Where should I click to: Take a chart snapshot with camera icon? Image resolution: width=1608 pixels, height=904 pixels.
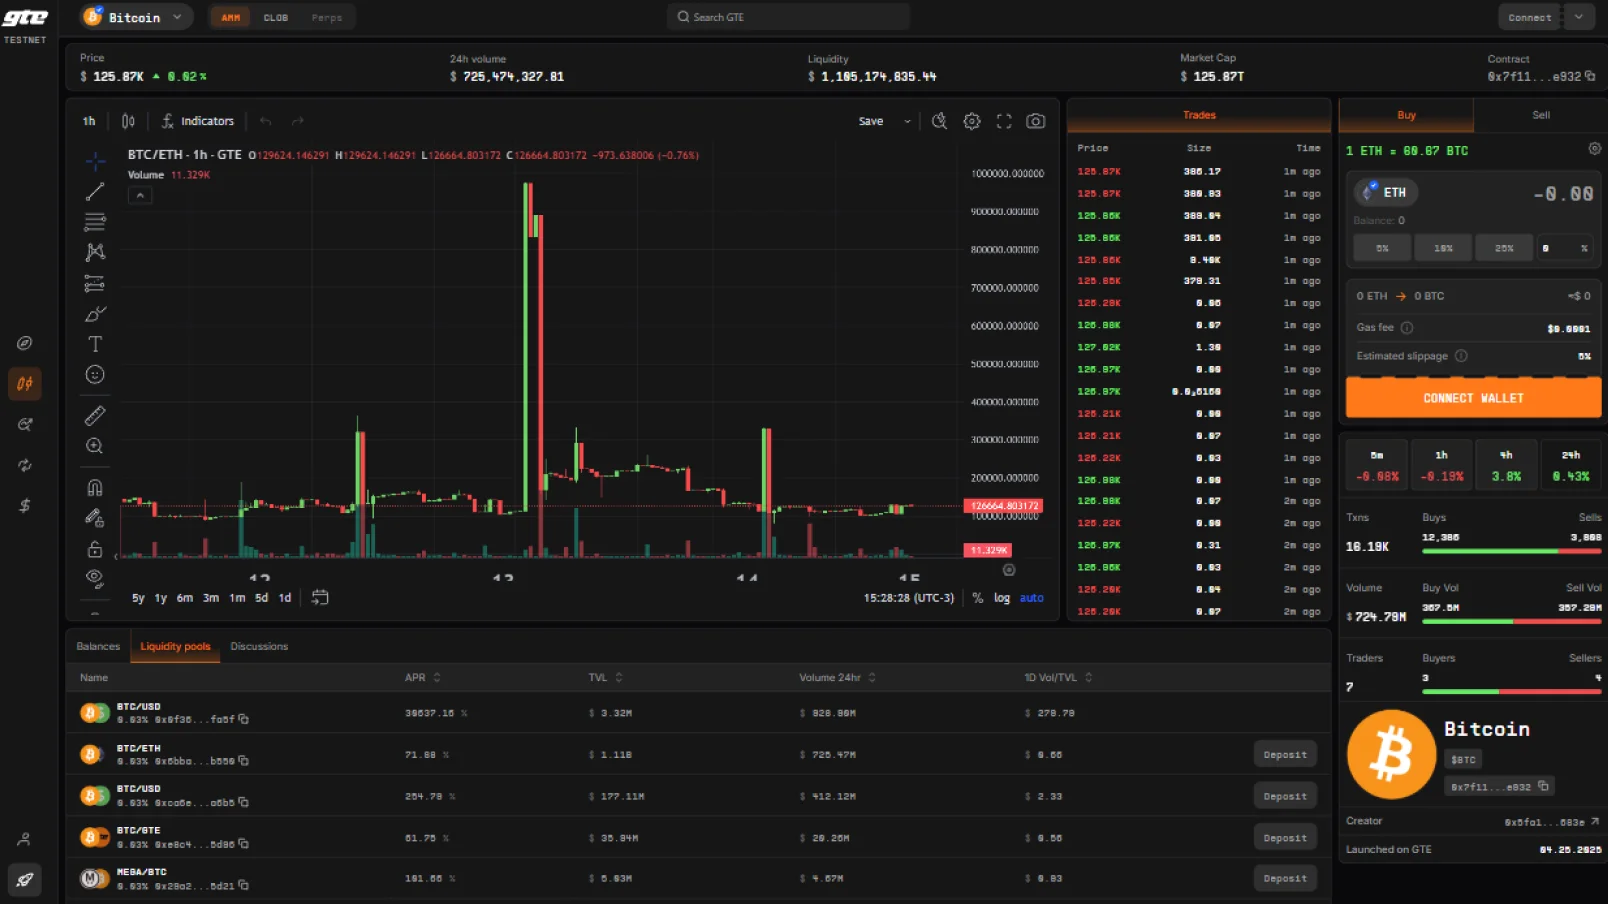tap(1036, 121)
